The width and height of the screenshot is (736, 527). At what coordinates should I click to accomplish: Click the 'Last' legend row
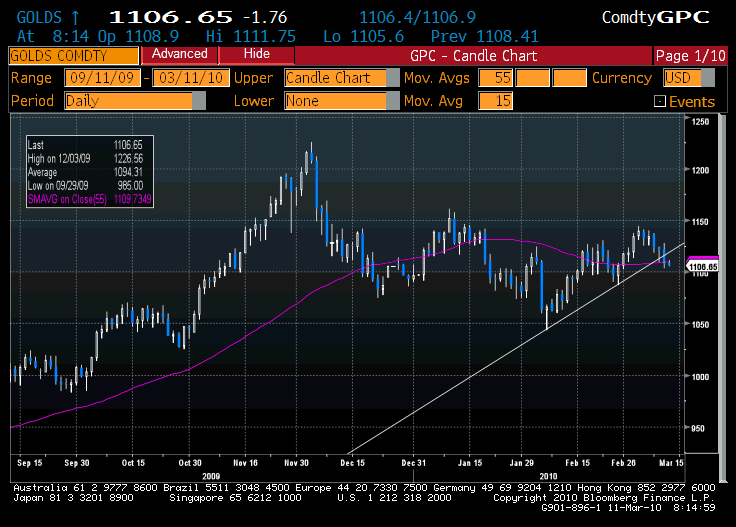click(85, 145)
